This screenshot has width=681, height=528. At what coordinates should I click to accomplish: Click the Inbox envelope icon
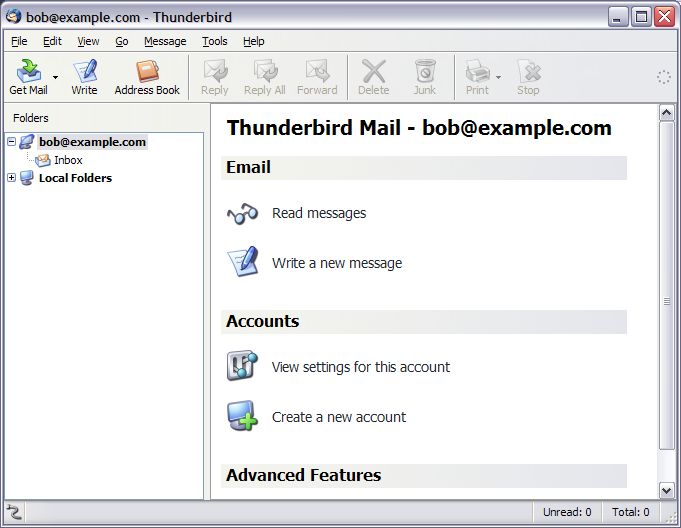[x=43, y=160]
